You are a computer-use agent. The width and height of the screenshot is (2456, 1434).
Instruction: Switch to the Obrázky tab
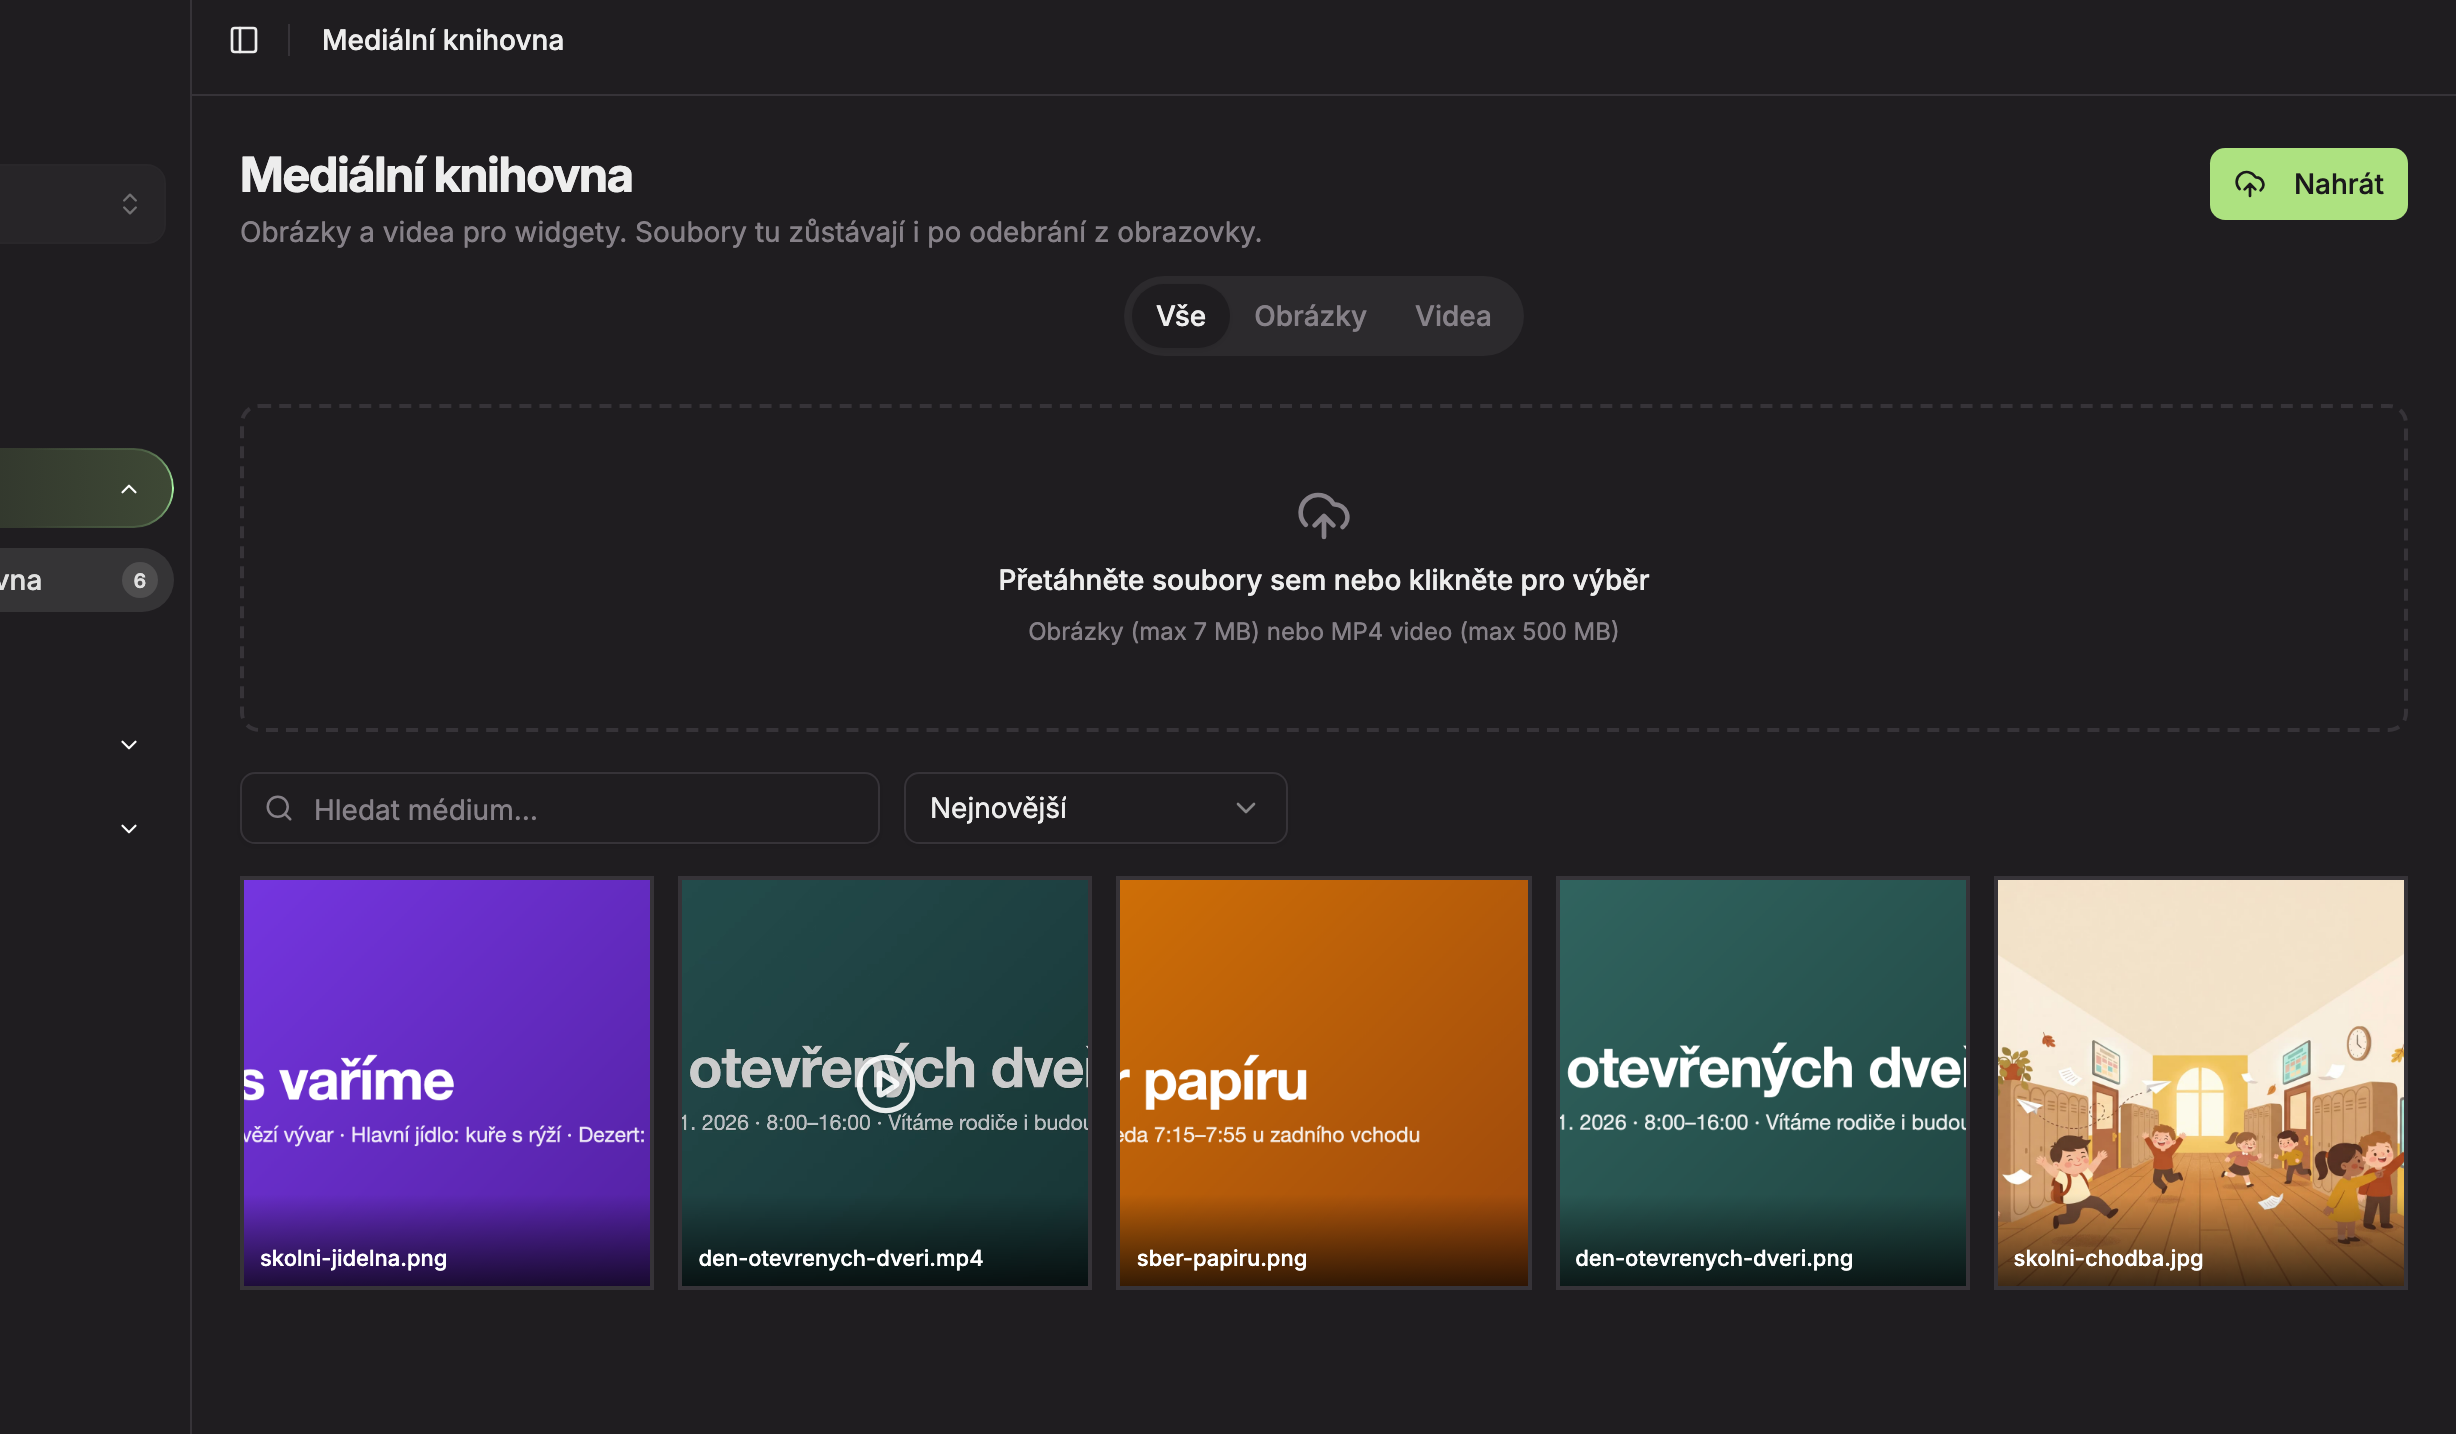[x=1310, y=316]
